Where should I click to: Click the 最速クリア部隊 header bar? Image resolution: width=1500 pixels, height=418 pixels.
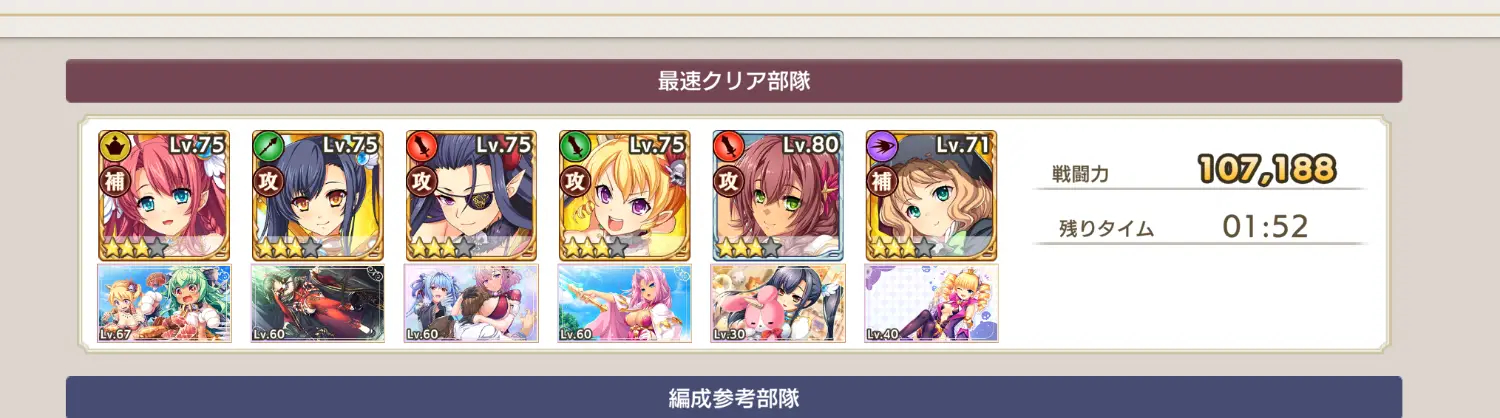click(734, 81)
